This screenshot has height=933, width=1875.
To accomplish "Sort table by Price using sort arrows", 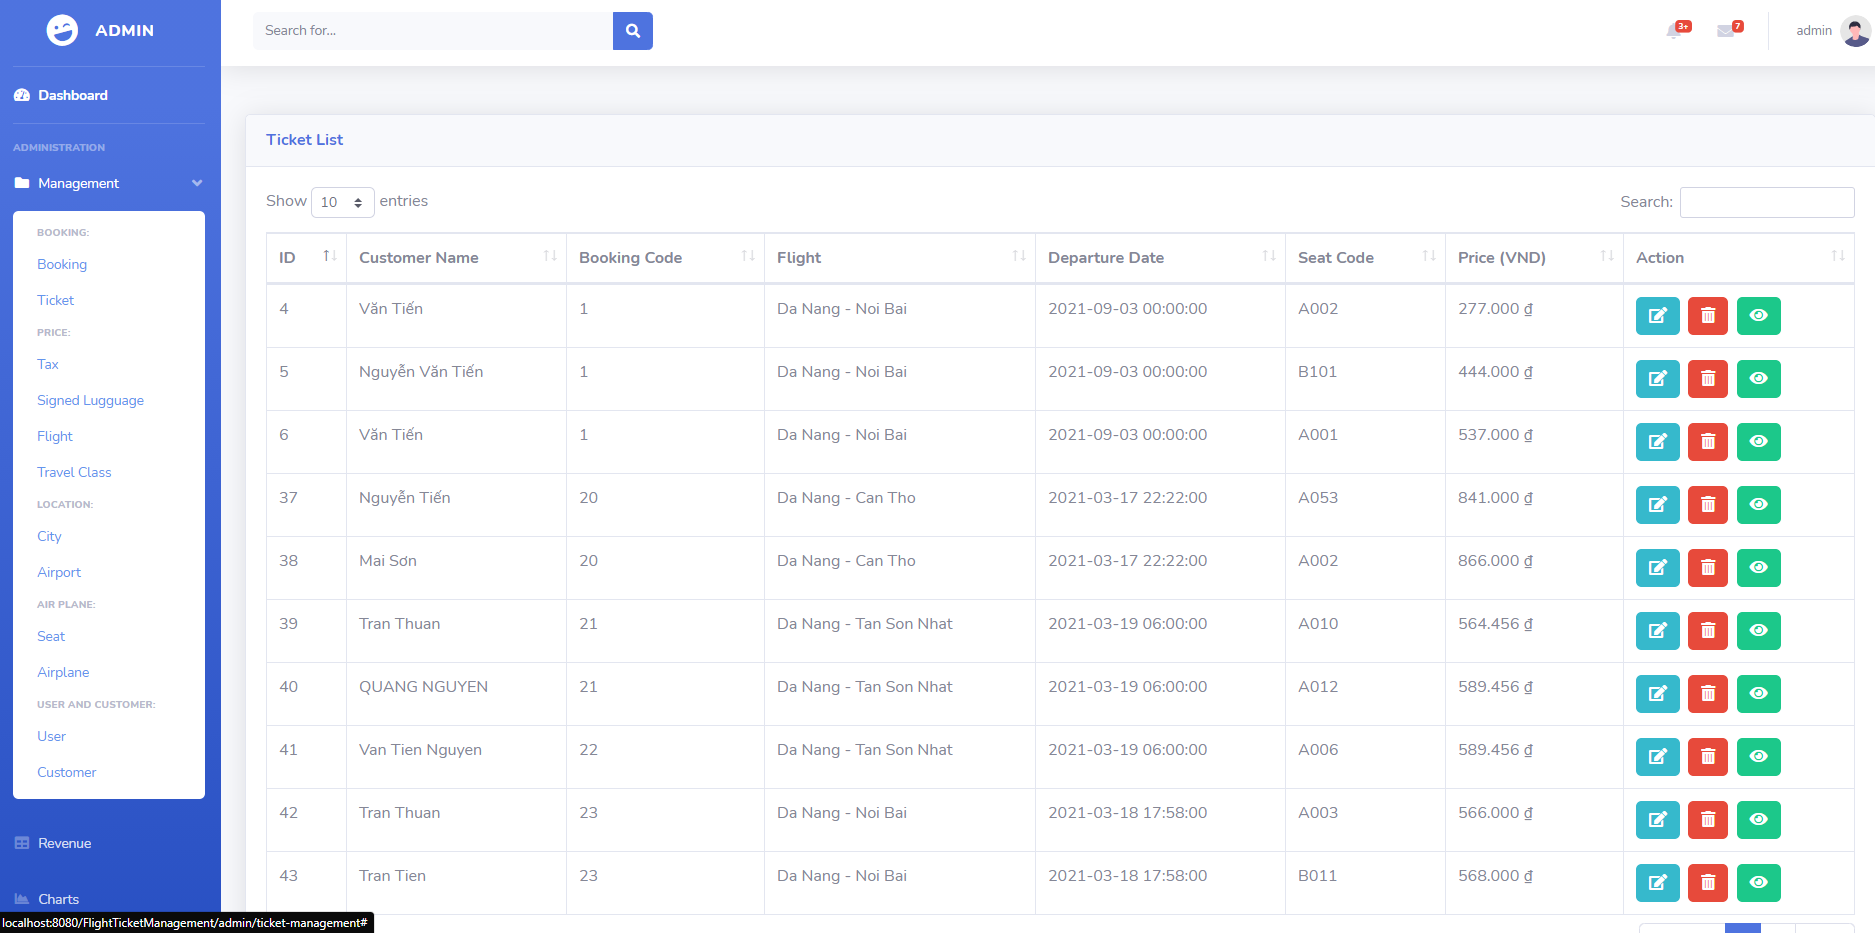I will point(1608,256).
